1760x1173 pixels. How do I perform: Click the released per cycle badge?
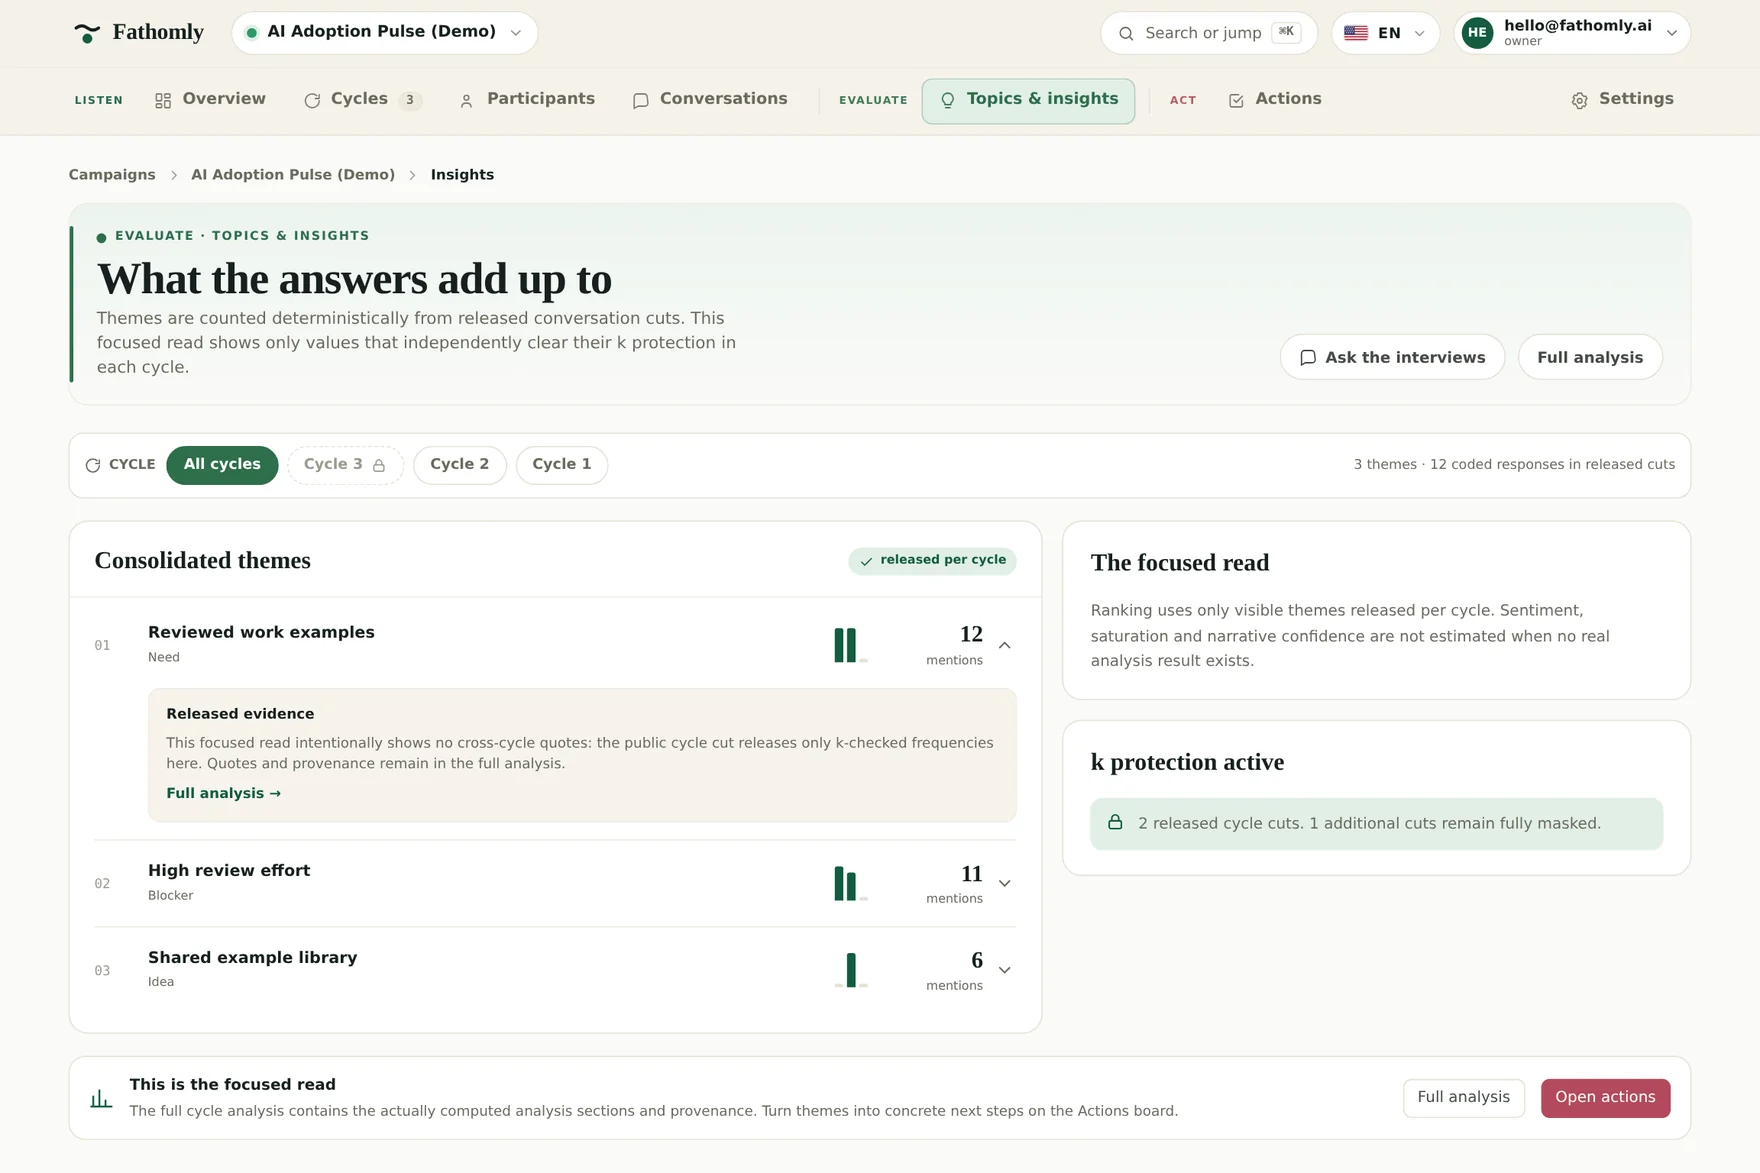point(932,561)
